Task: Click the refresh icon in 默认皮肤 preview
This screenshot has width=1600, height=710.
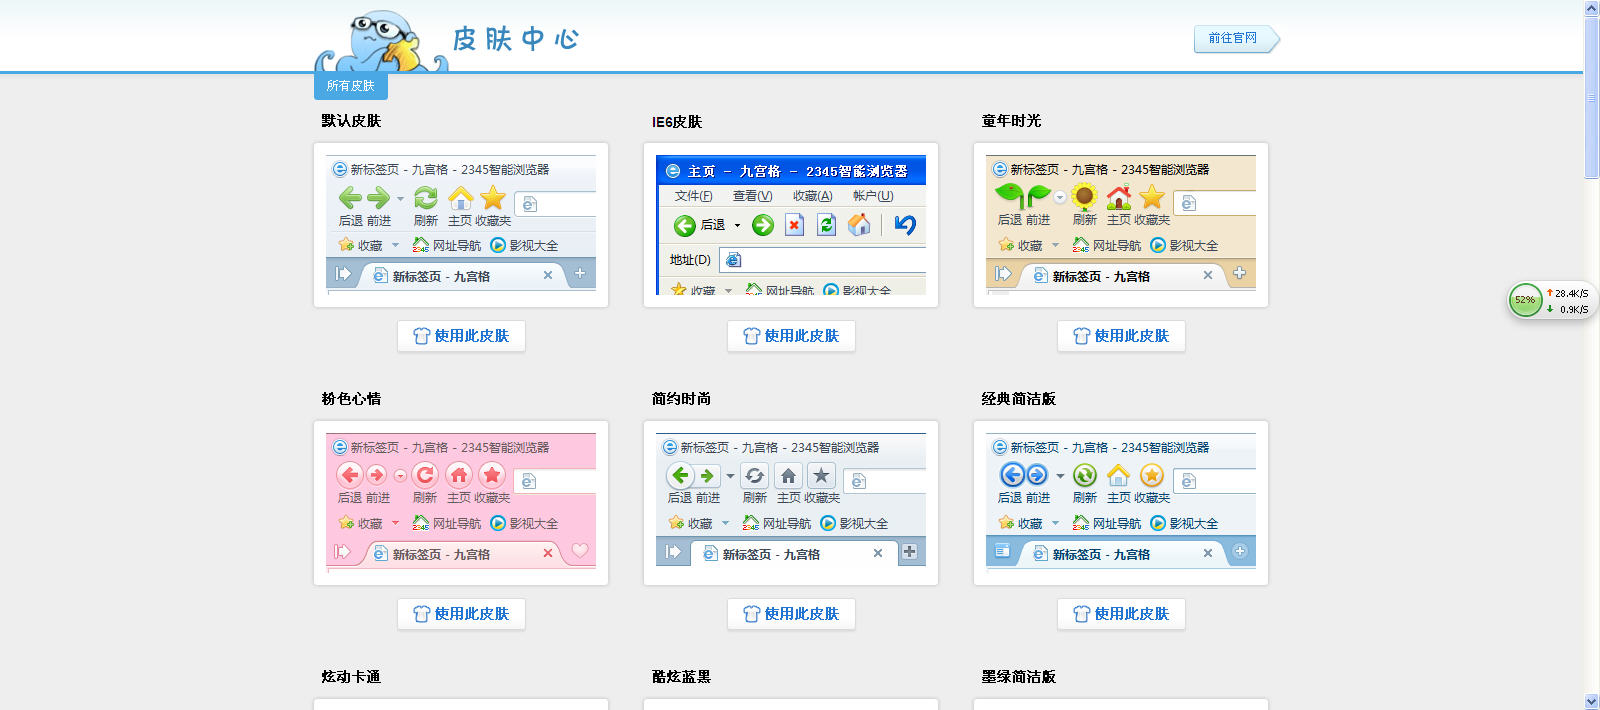Action: pos(426,198)
